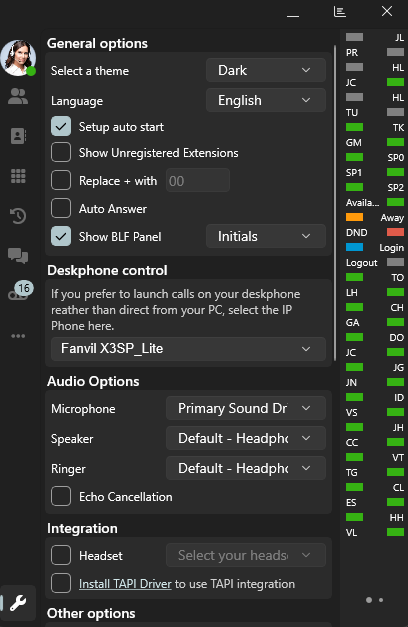Click the SP1 BLF key
408x627 pixels.
pyautogui.click(x=375, y=172)
